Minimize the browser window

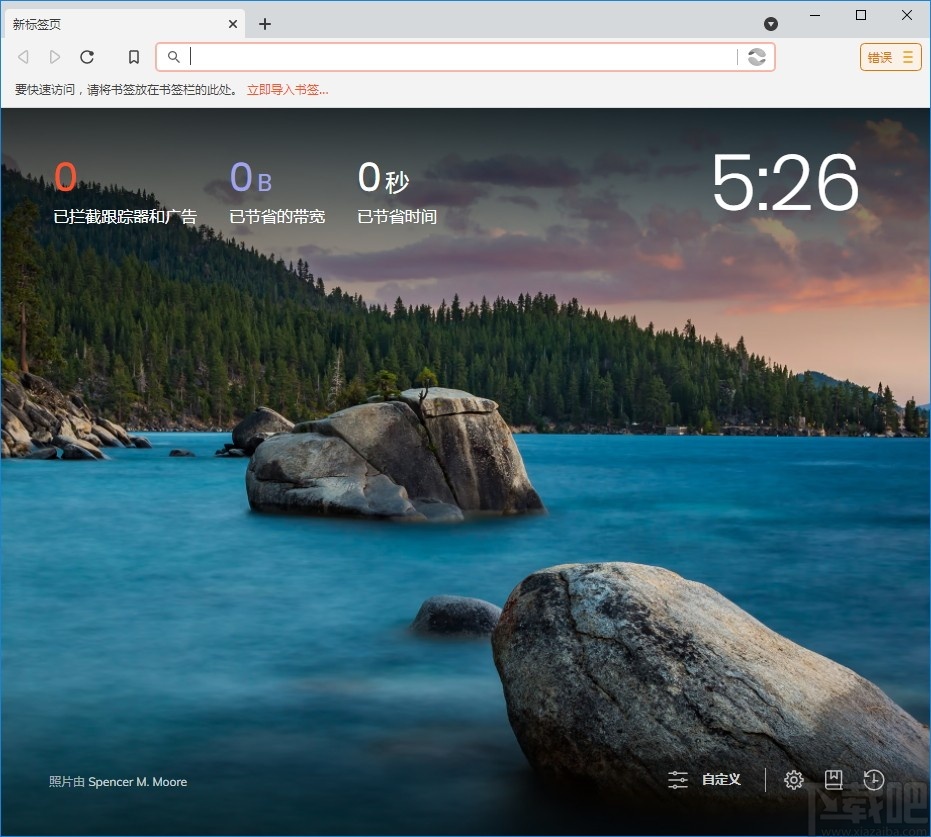pos(815,15)
